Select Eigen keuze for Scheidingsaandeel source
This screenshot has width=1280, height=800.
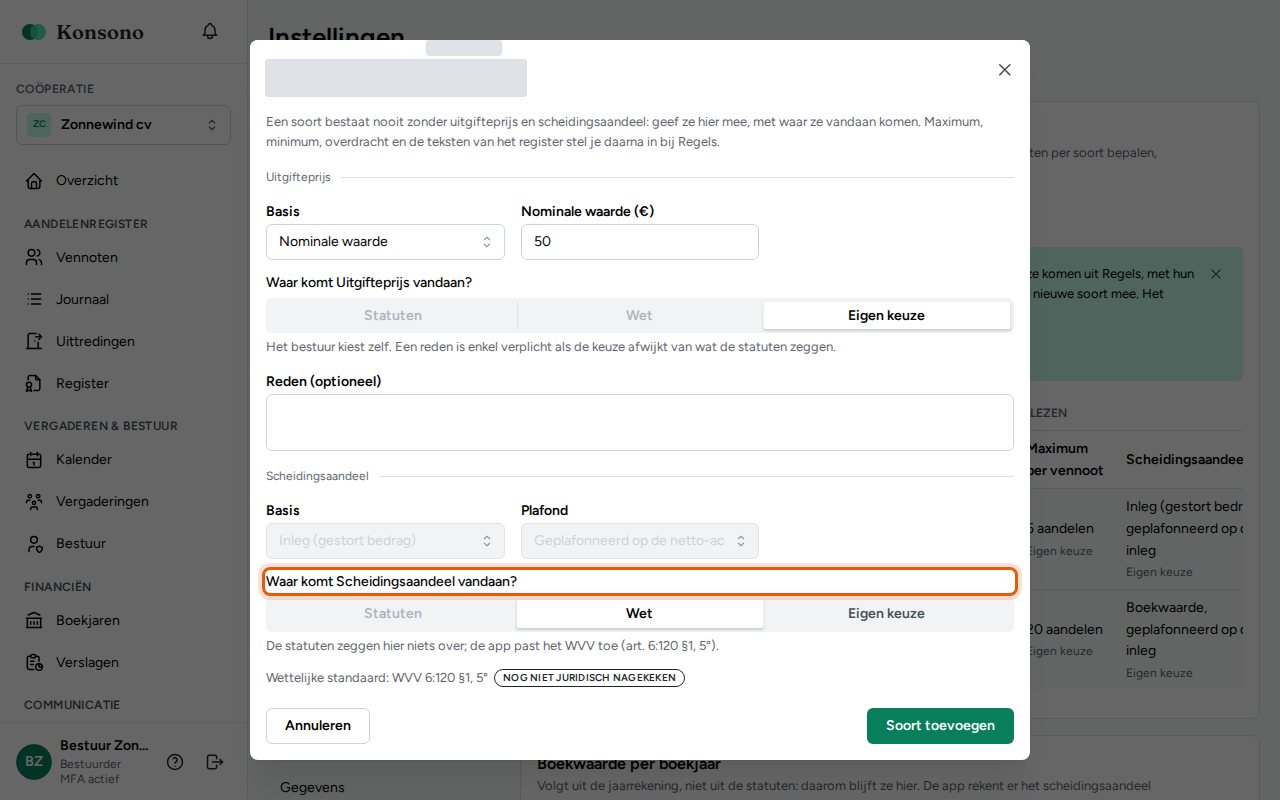coord(886,614)
